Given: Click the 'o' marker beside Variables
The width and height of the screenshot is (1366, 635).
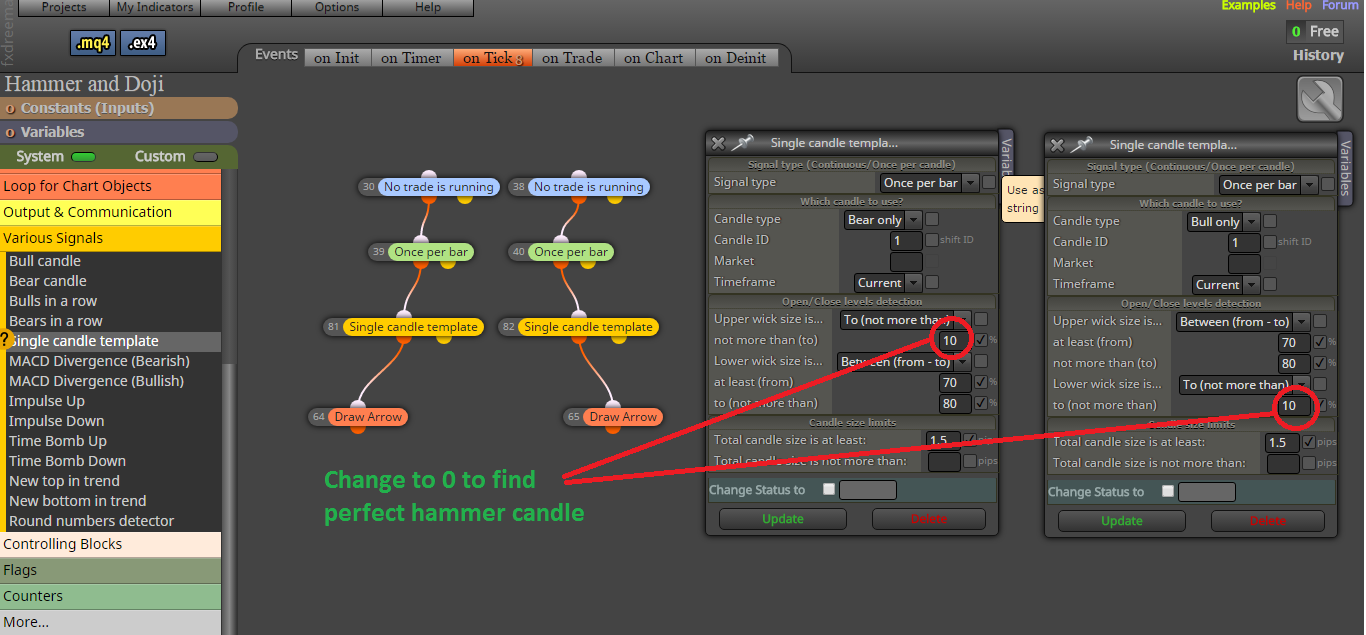Looking at the screenshot, I should point(10,132).
